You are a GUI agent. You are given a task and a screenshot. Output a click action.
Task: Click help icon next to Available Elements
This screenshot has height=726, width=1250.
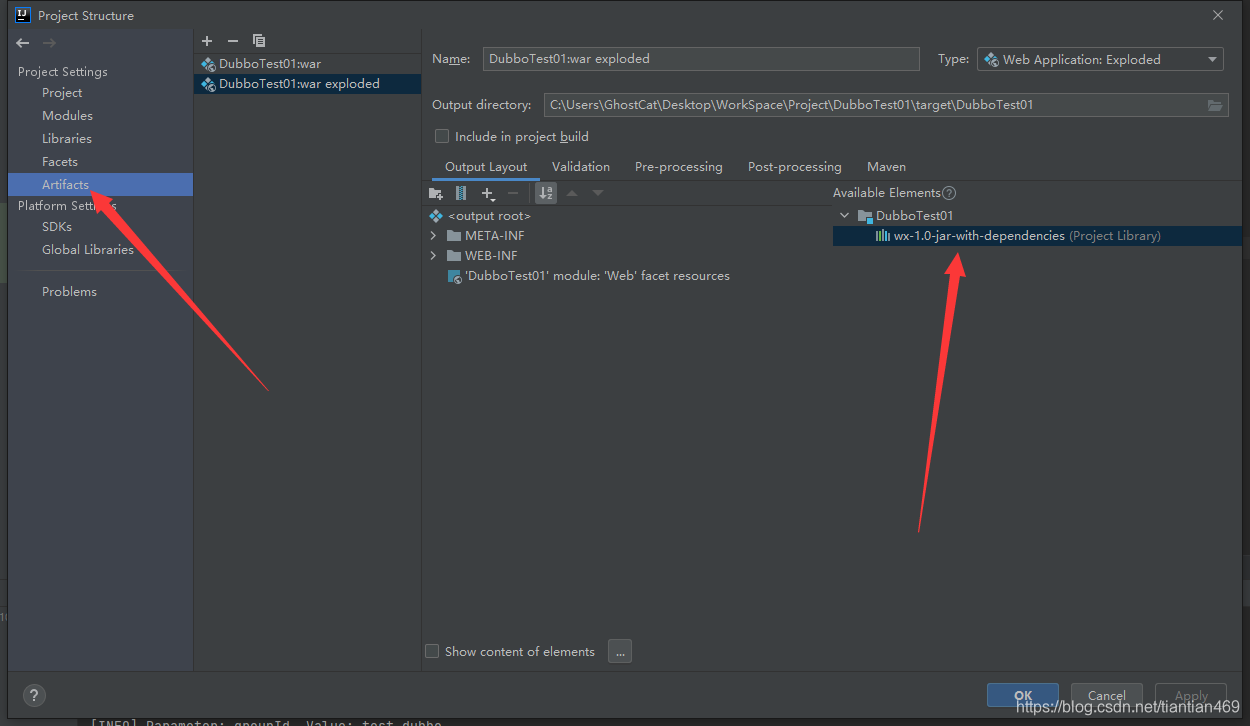pyautogui.click(x=949, y=193)
